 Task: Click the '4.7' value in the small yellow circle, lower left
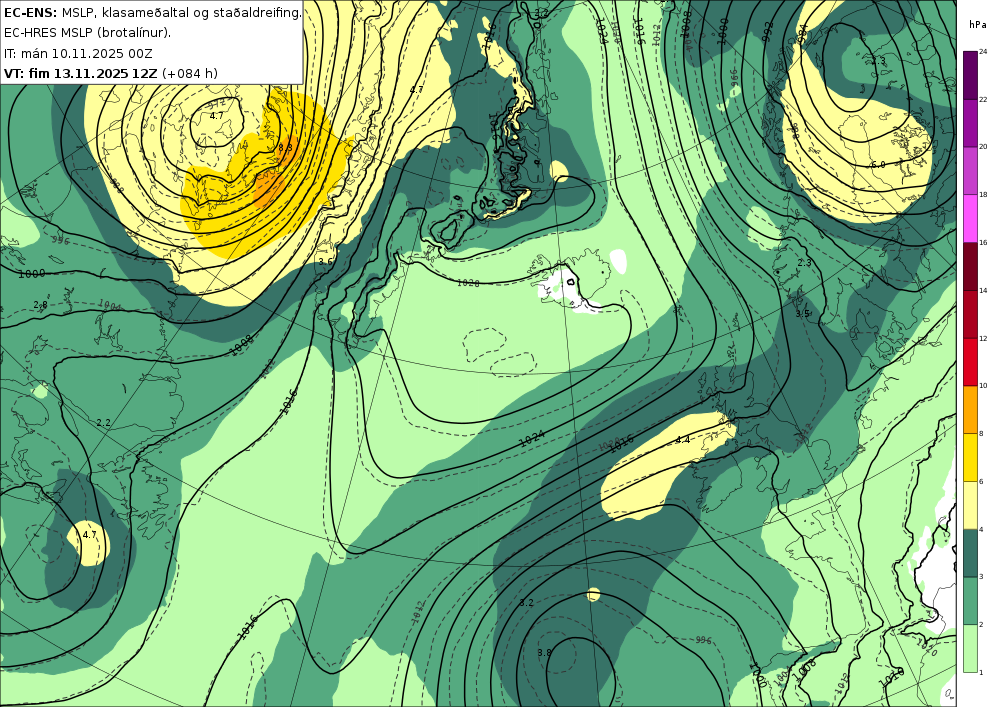tap(89, 534)
